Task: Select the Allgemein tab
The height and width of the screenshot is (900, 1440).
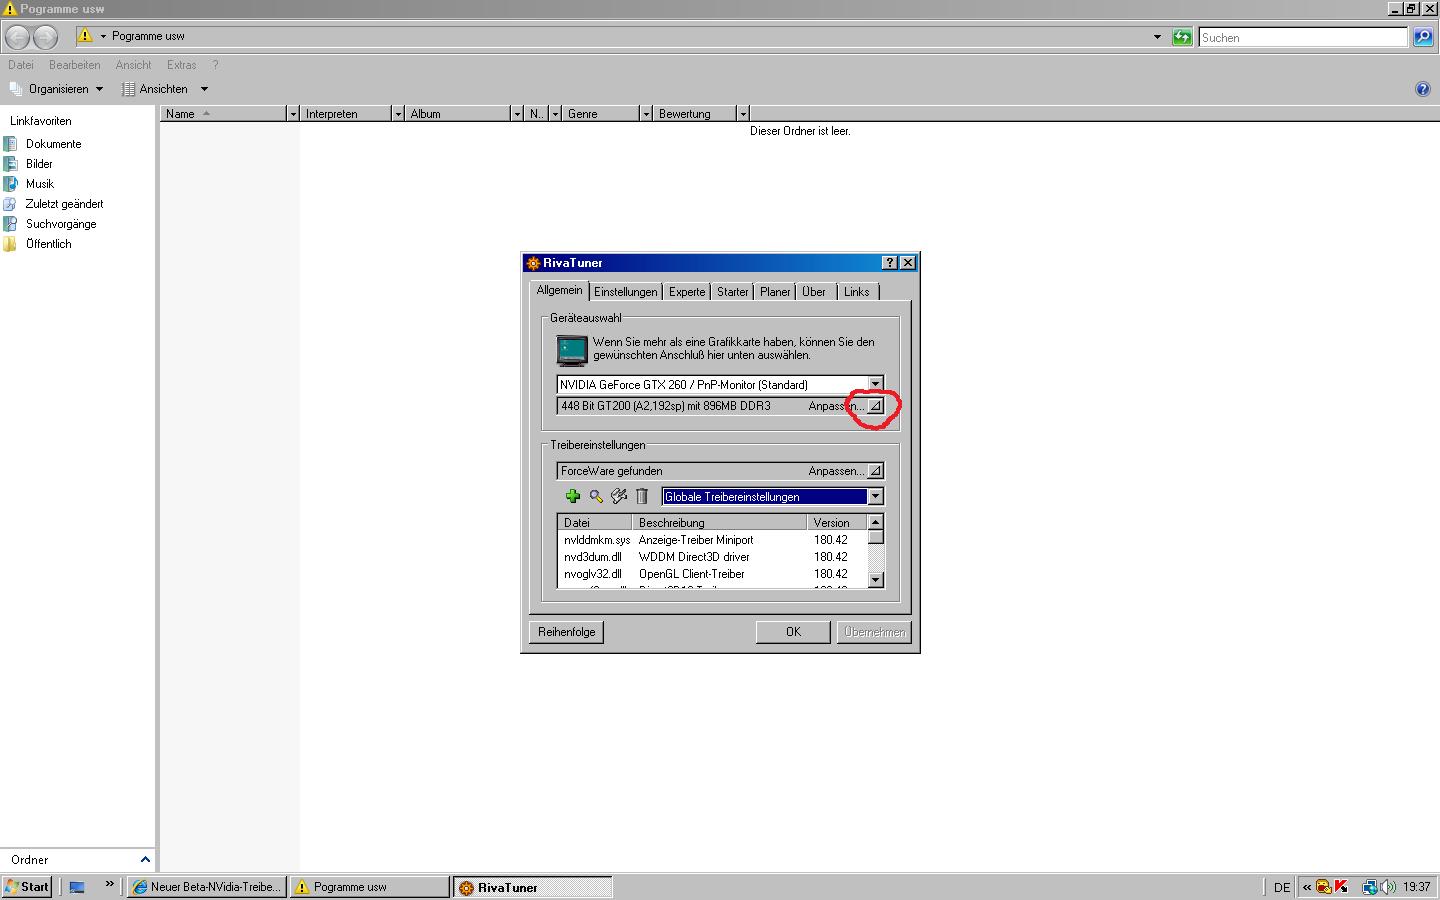Action: pos(559,290)
